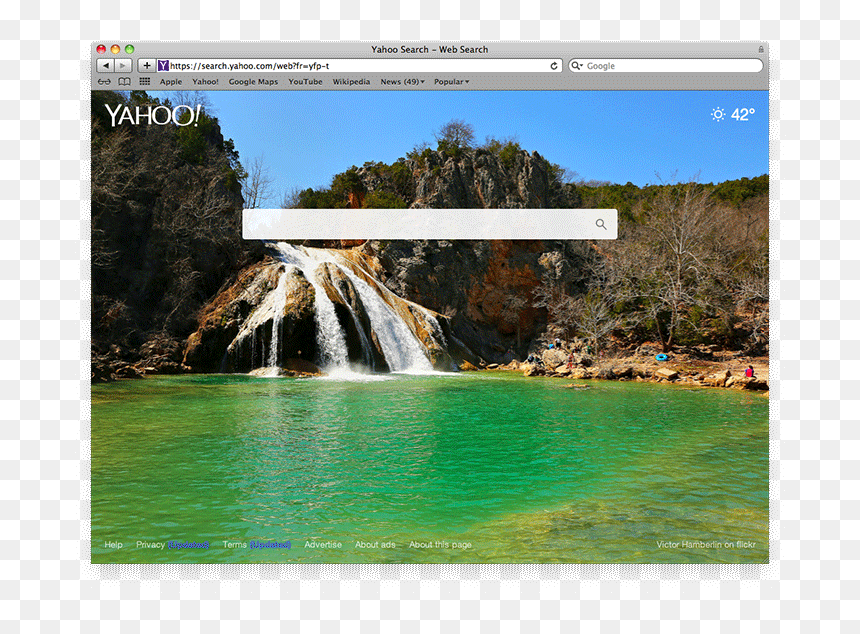Open the About ads link
The width and height of the screenshot is (860, 634).
375,545
